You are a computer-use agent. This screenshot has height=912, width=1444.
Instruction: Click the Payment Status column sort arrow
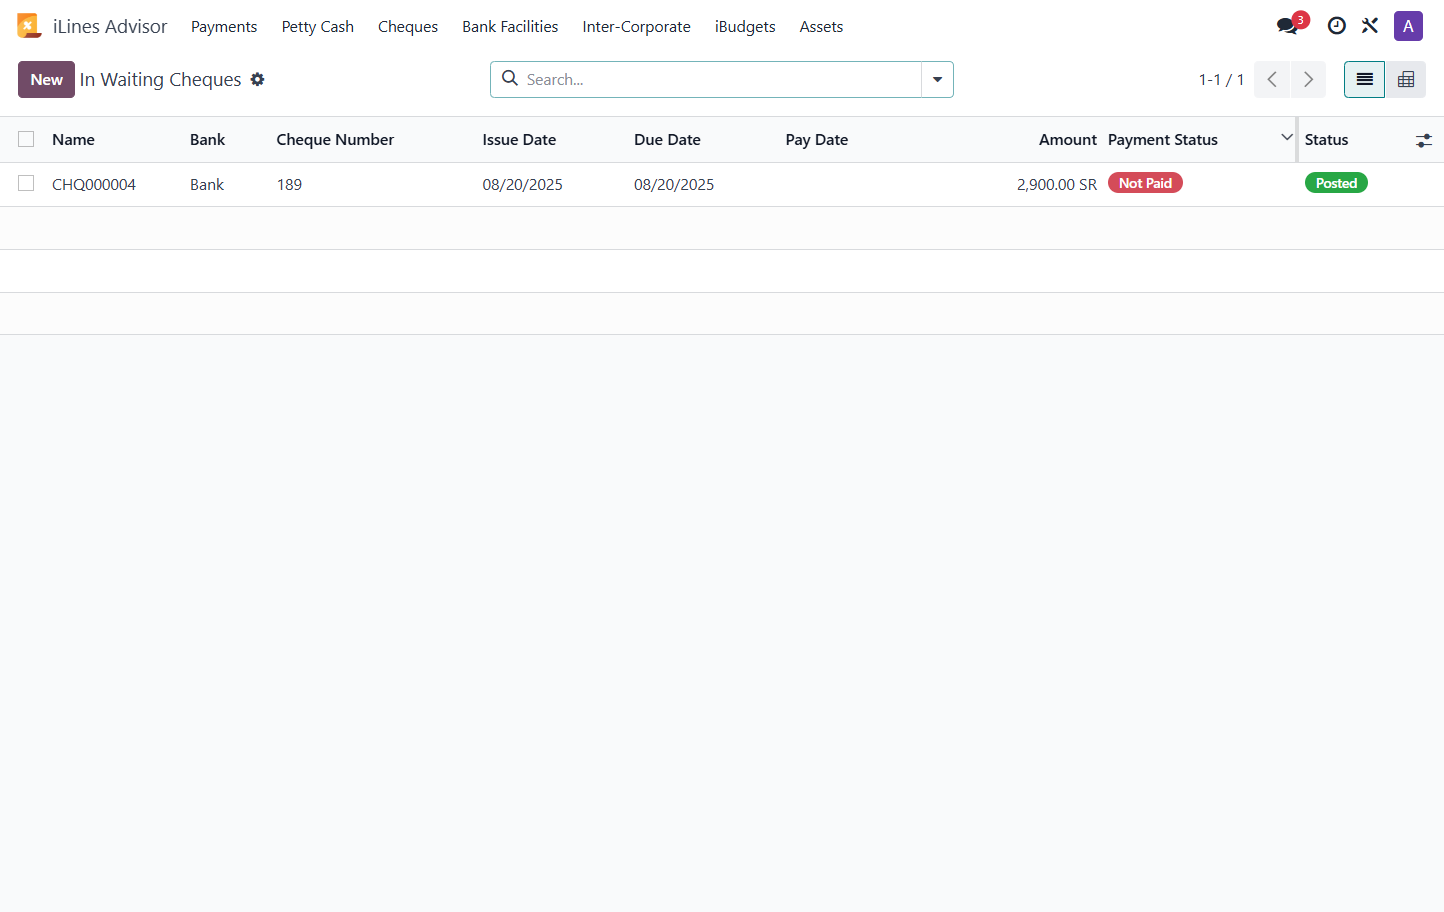pyautogui.click(x=1287, y=137)
